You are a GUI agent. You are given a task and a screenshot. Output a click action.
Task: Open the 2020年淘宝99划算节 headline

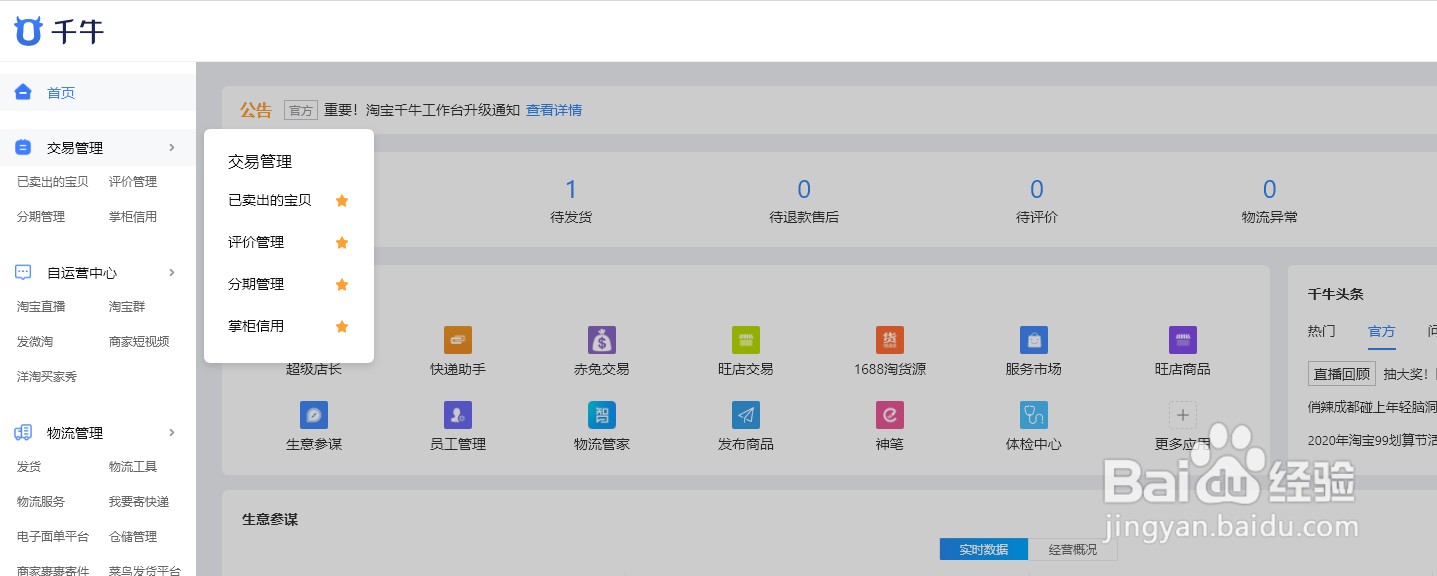[1372, 440]
